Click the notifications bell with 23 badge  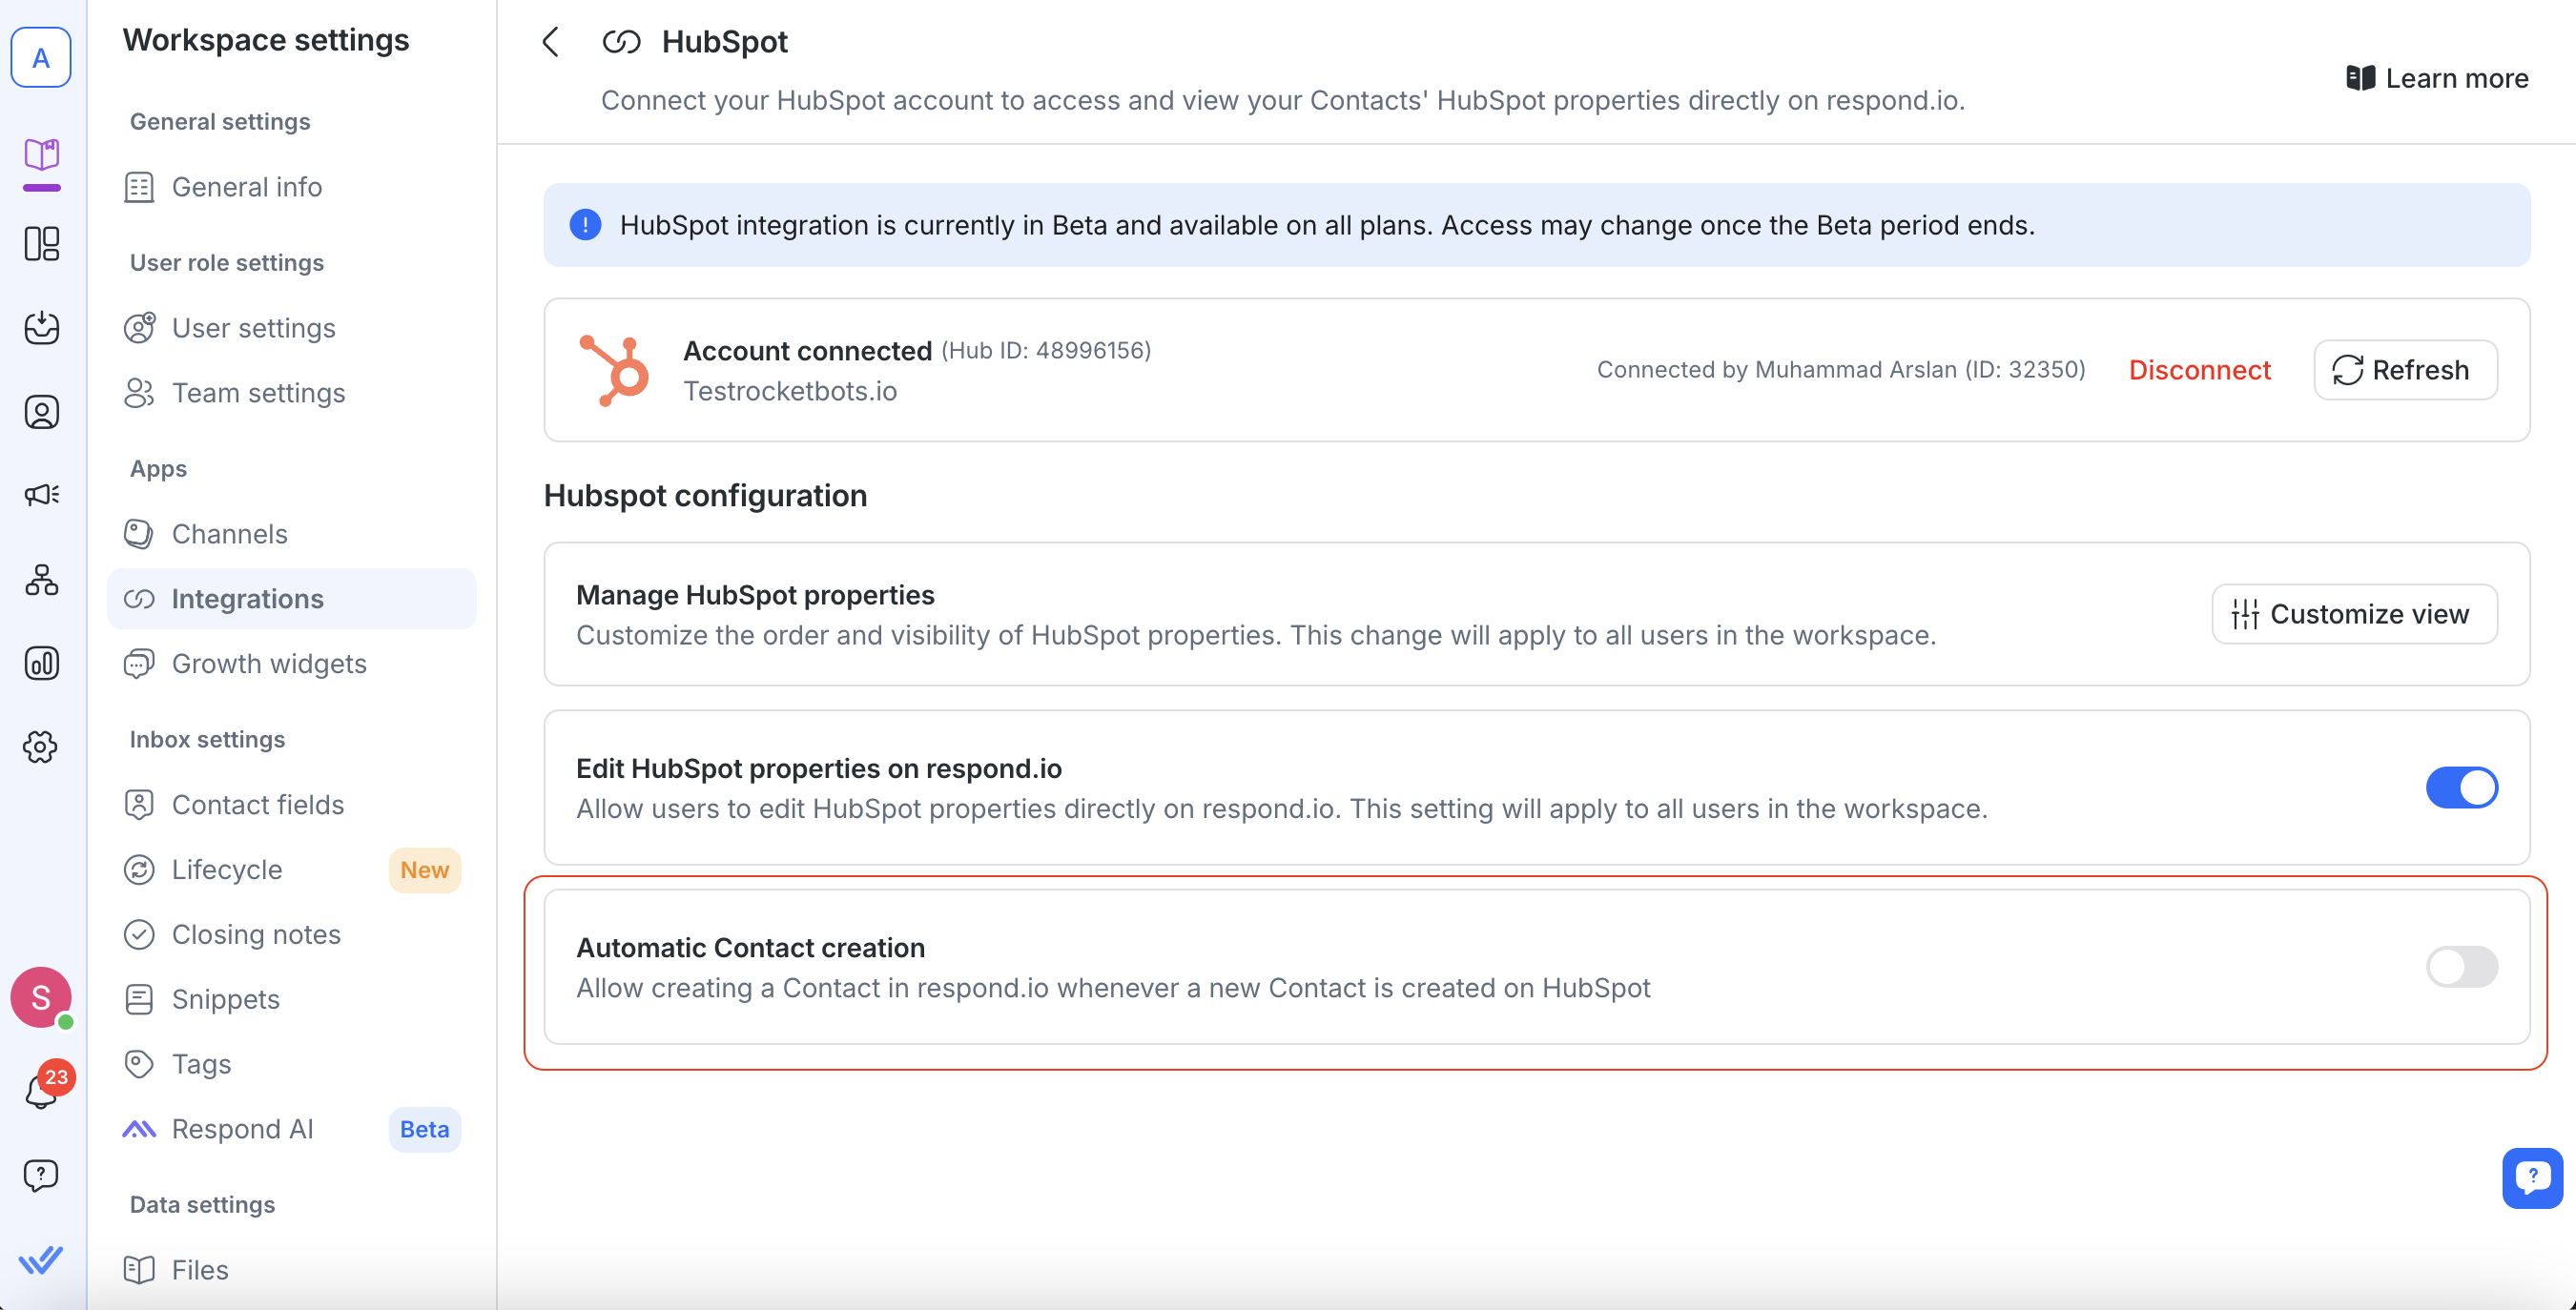pyautogui.click(x=41, y=1091)
